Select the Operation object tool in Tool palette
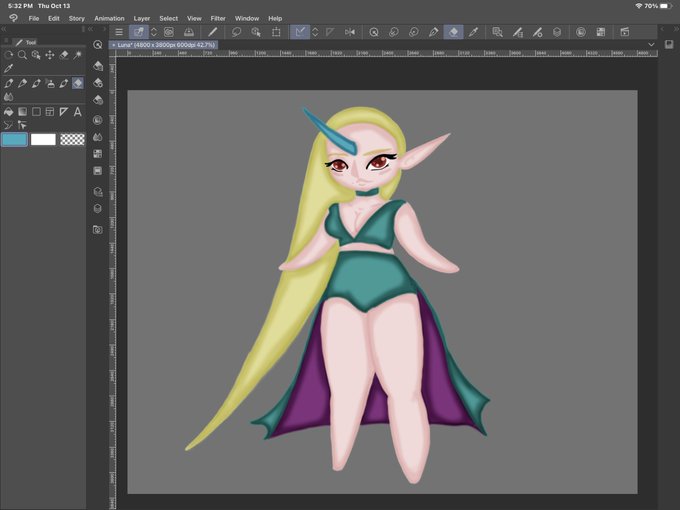 point(36,55)
